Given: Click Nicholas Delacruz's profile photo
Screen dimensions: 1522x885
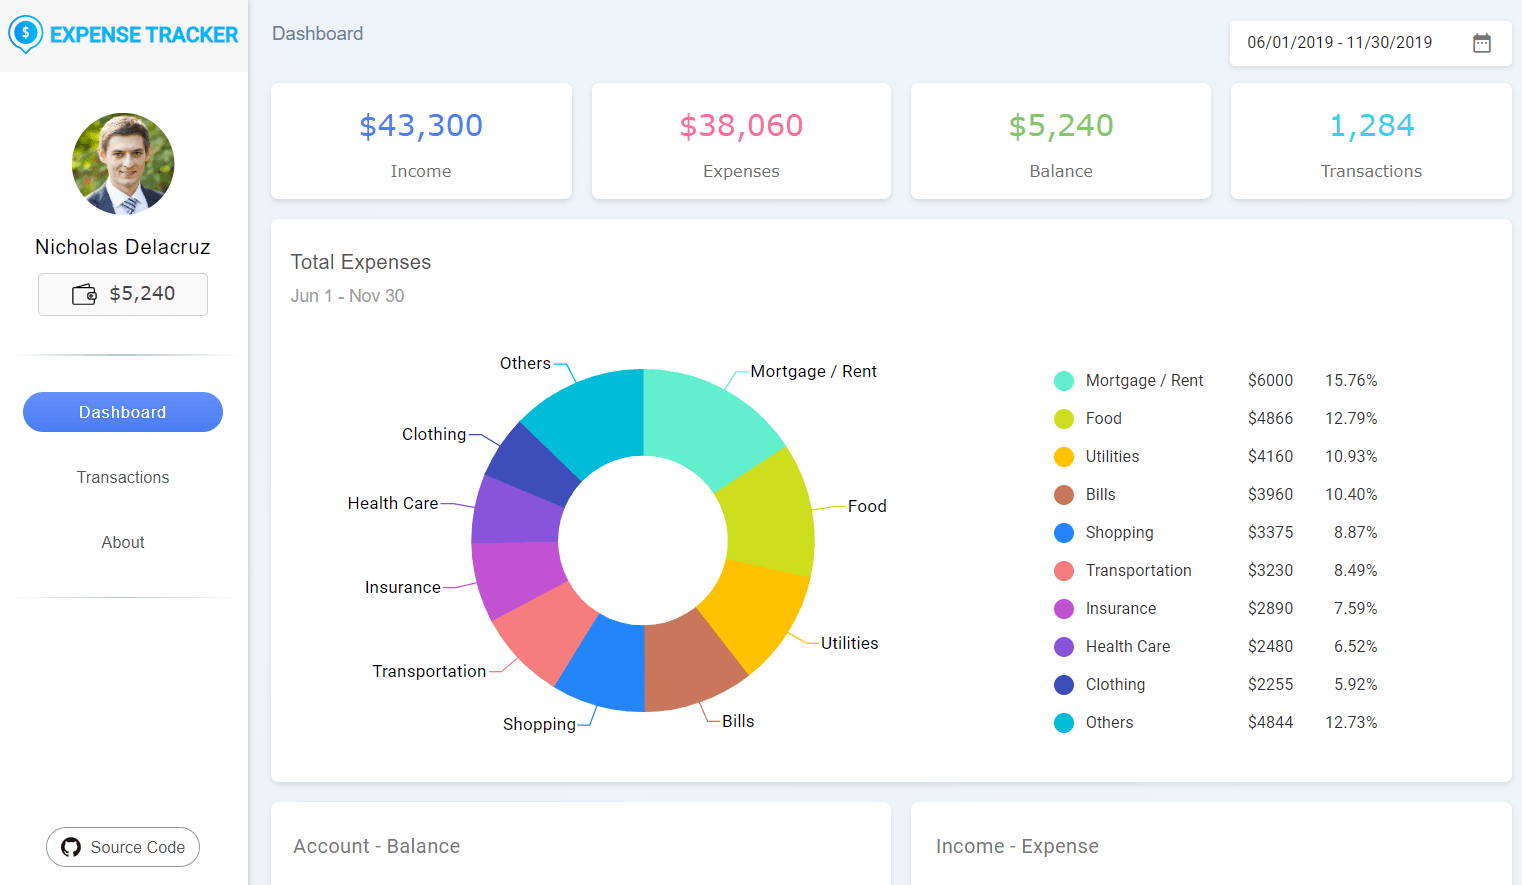Looking at the screenshot, I should (123, 164).
